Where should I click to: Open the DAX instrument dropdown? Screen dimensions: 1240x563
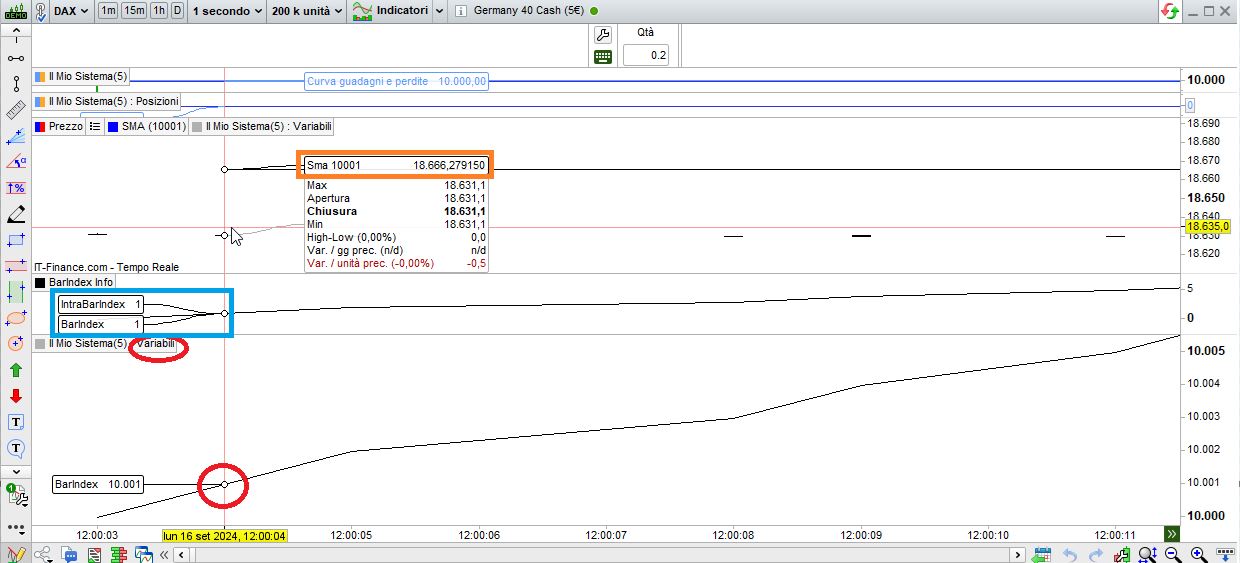tap(70, 11)
